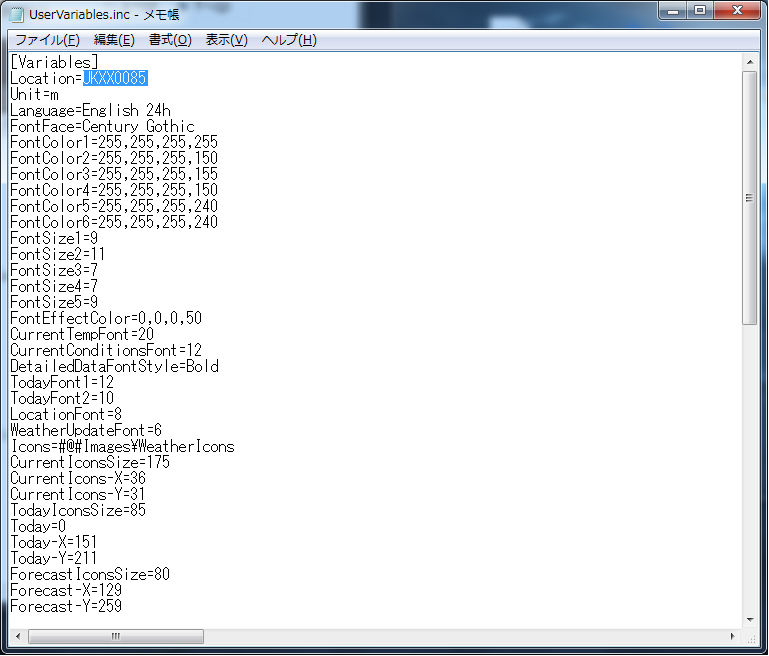Click the horizontal scrollbar right arrow
Viewport: 769px width, 656px height.
click(x=733, y=636)
